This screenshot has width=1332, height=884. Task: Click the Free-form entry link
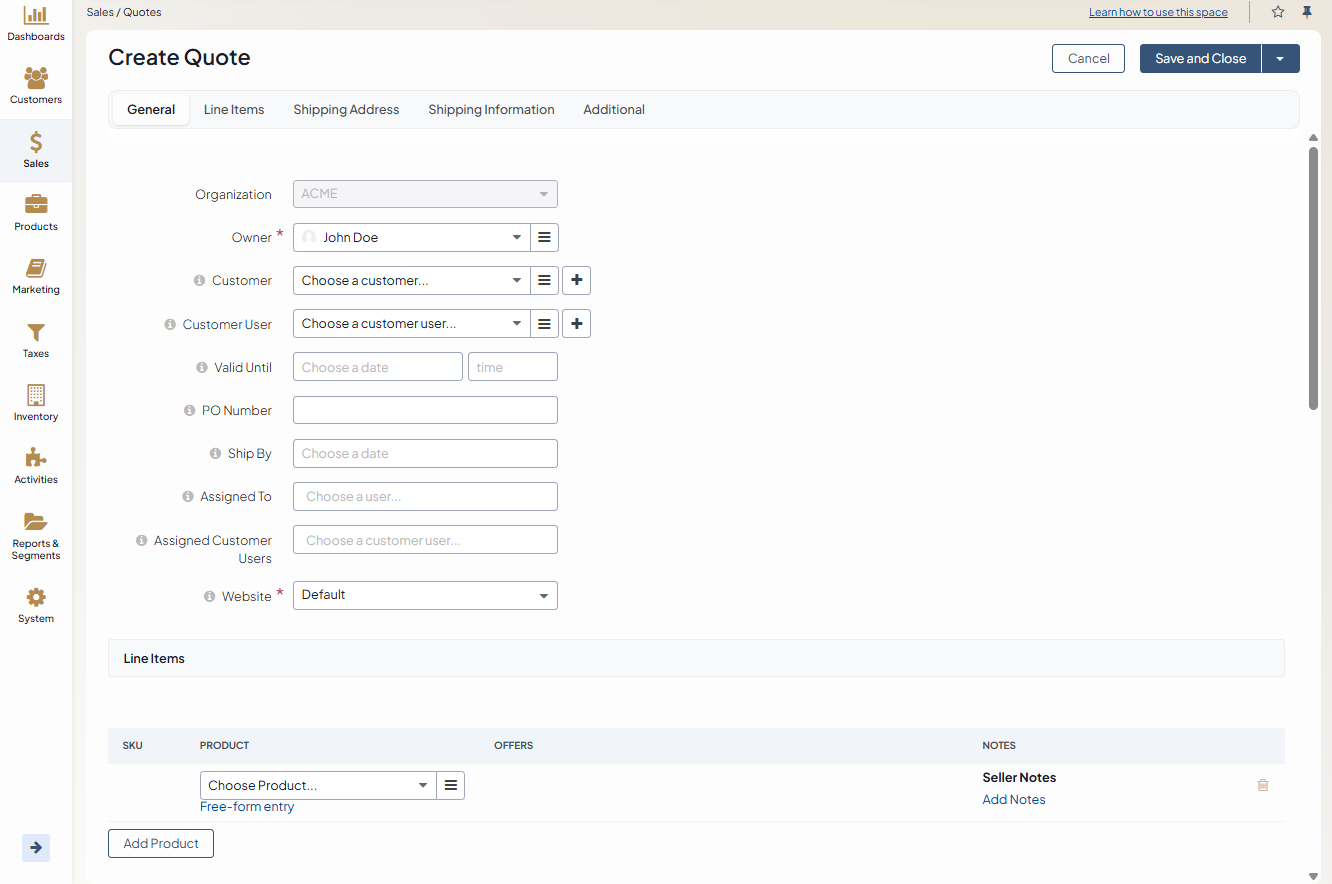(x=247, y=807)
